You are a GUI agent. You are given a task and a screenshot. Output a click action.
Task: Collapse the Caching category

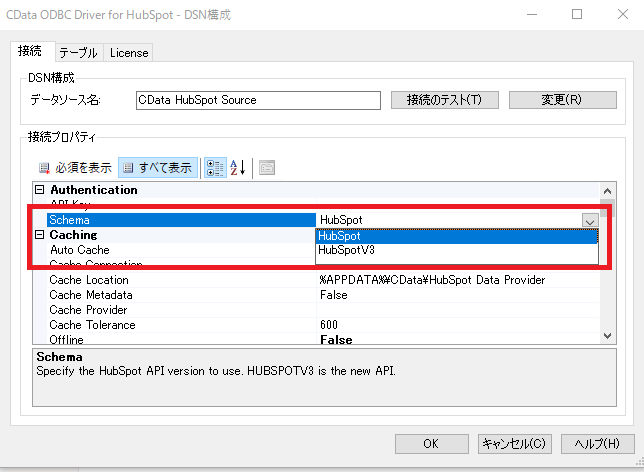(x=39, y=235)
